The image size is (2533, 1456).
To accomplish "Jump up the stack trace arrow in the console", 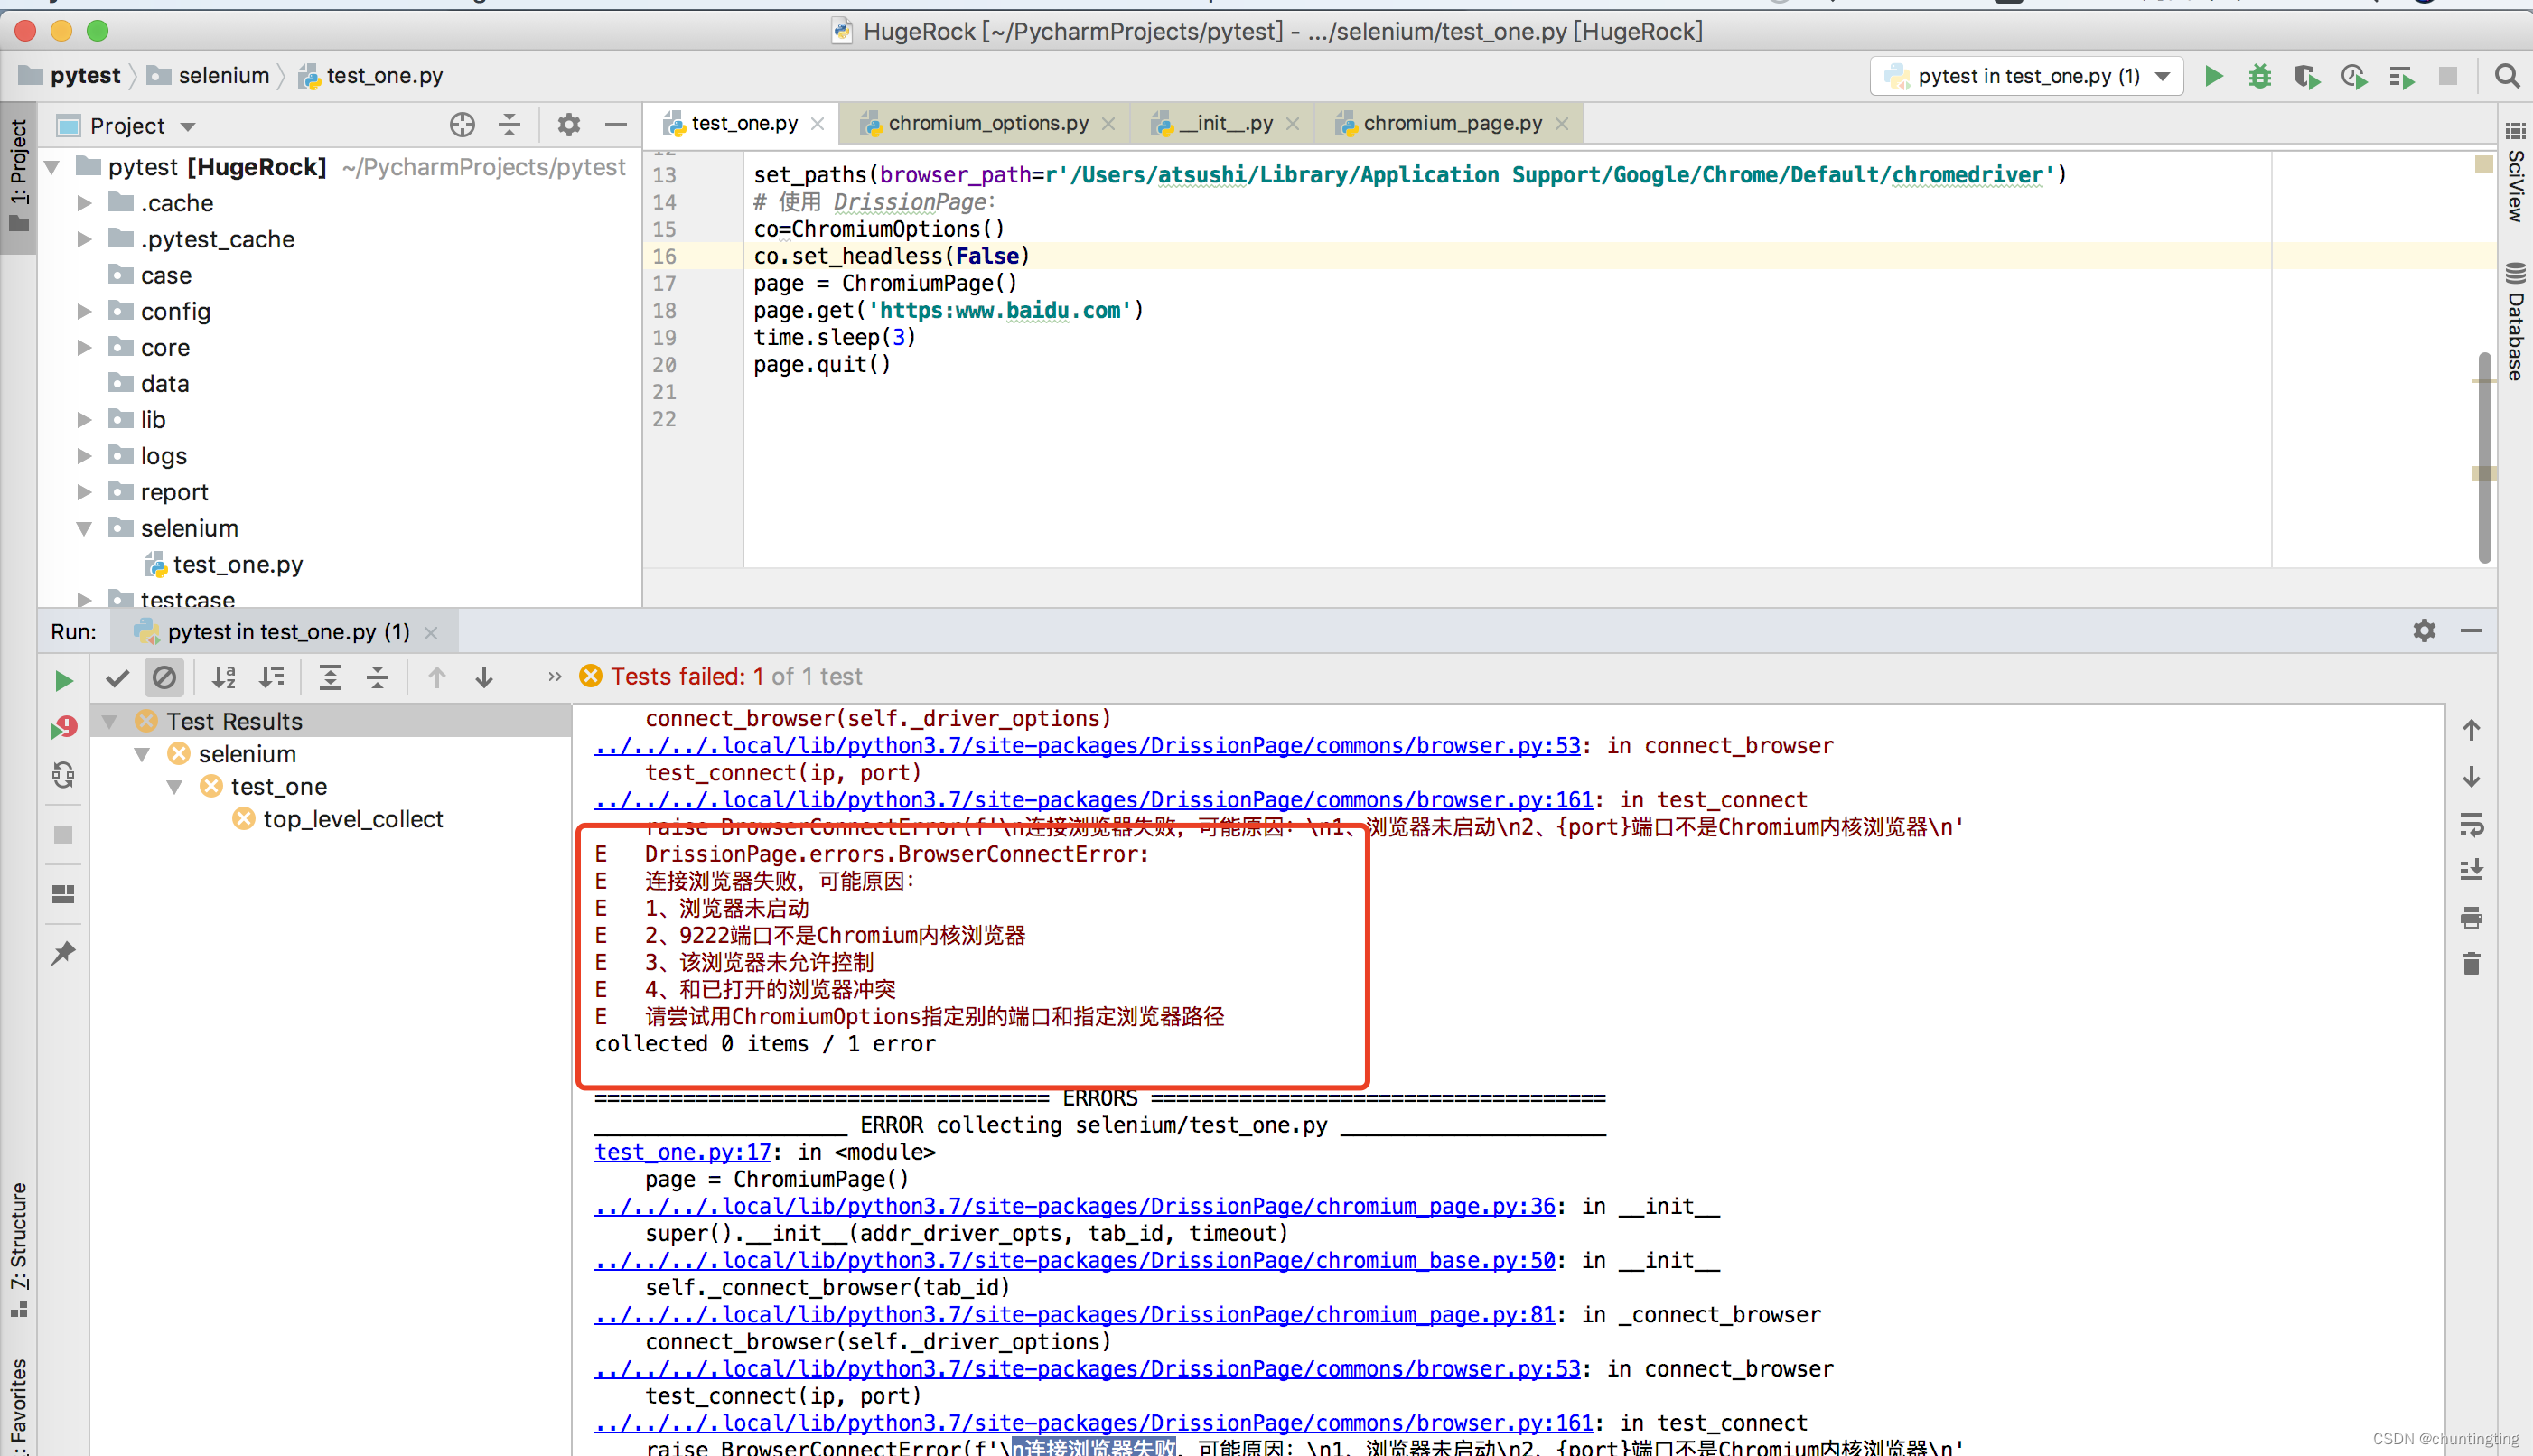I will [x=2471, y=730].
